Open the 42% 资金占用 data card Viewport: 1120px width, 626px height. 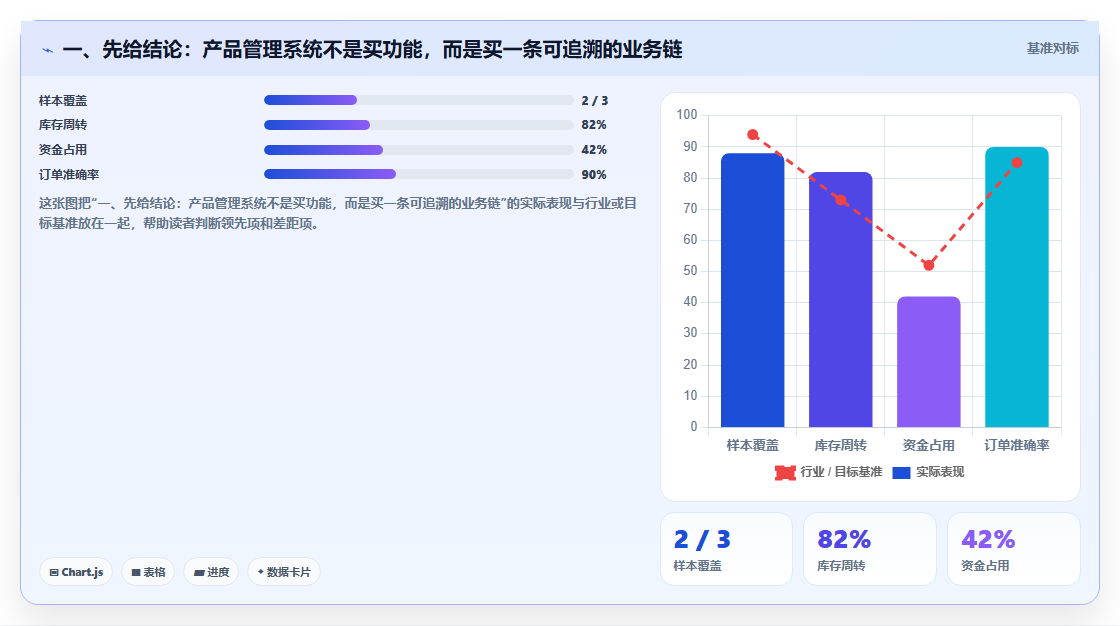coord(1014,549)
